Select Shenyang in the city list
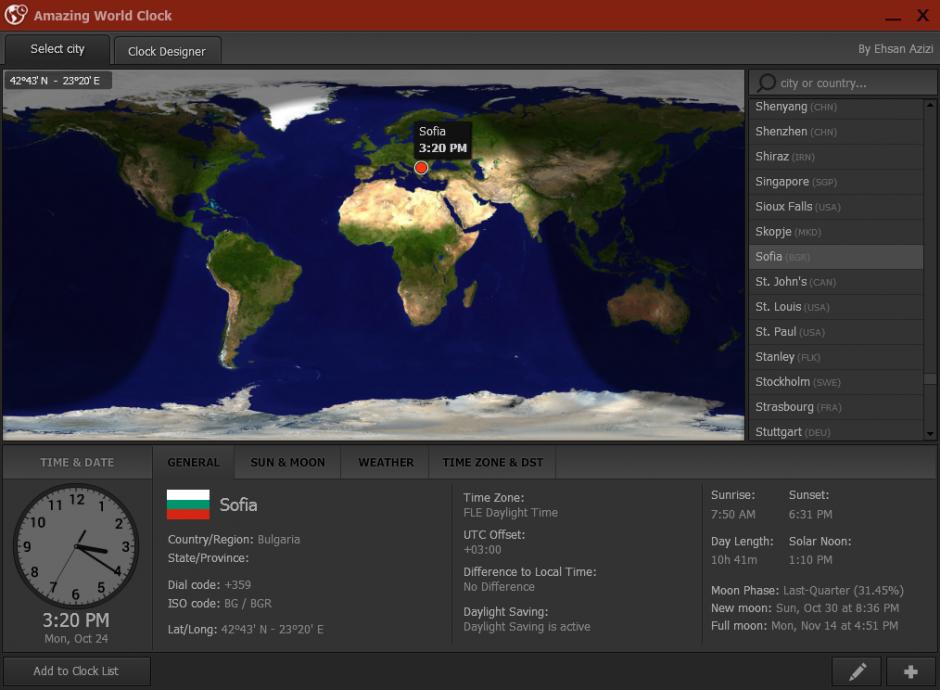The width and height of the screenshot is (940, 690). point(836,107)
